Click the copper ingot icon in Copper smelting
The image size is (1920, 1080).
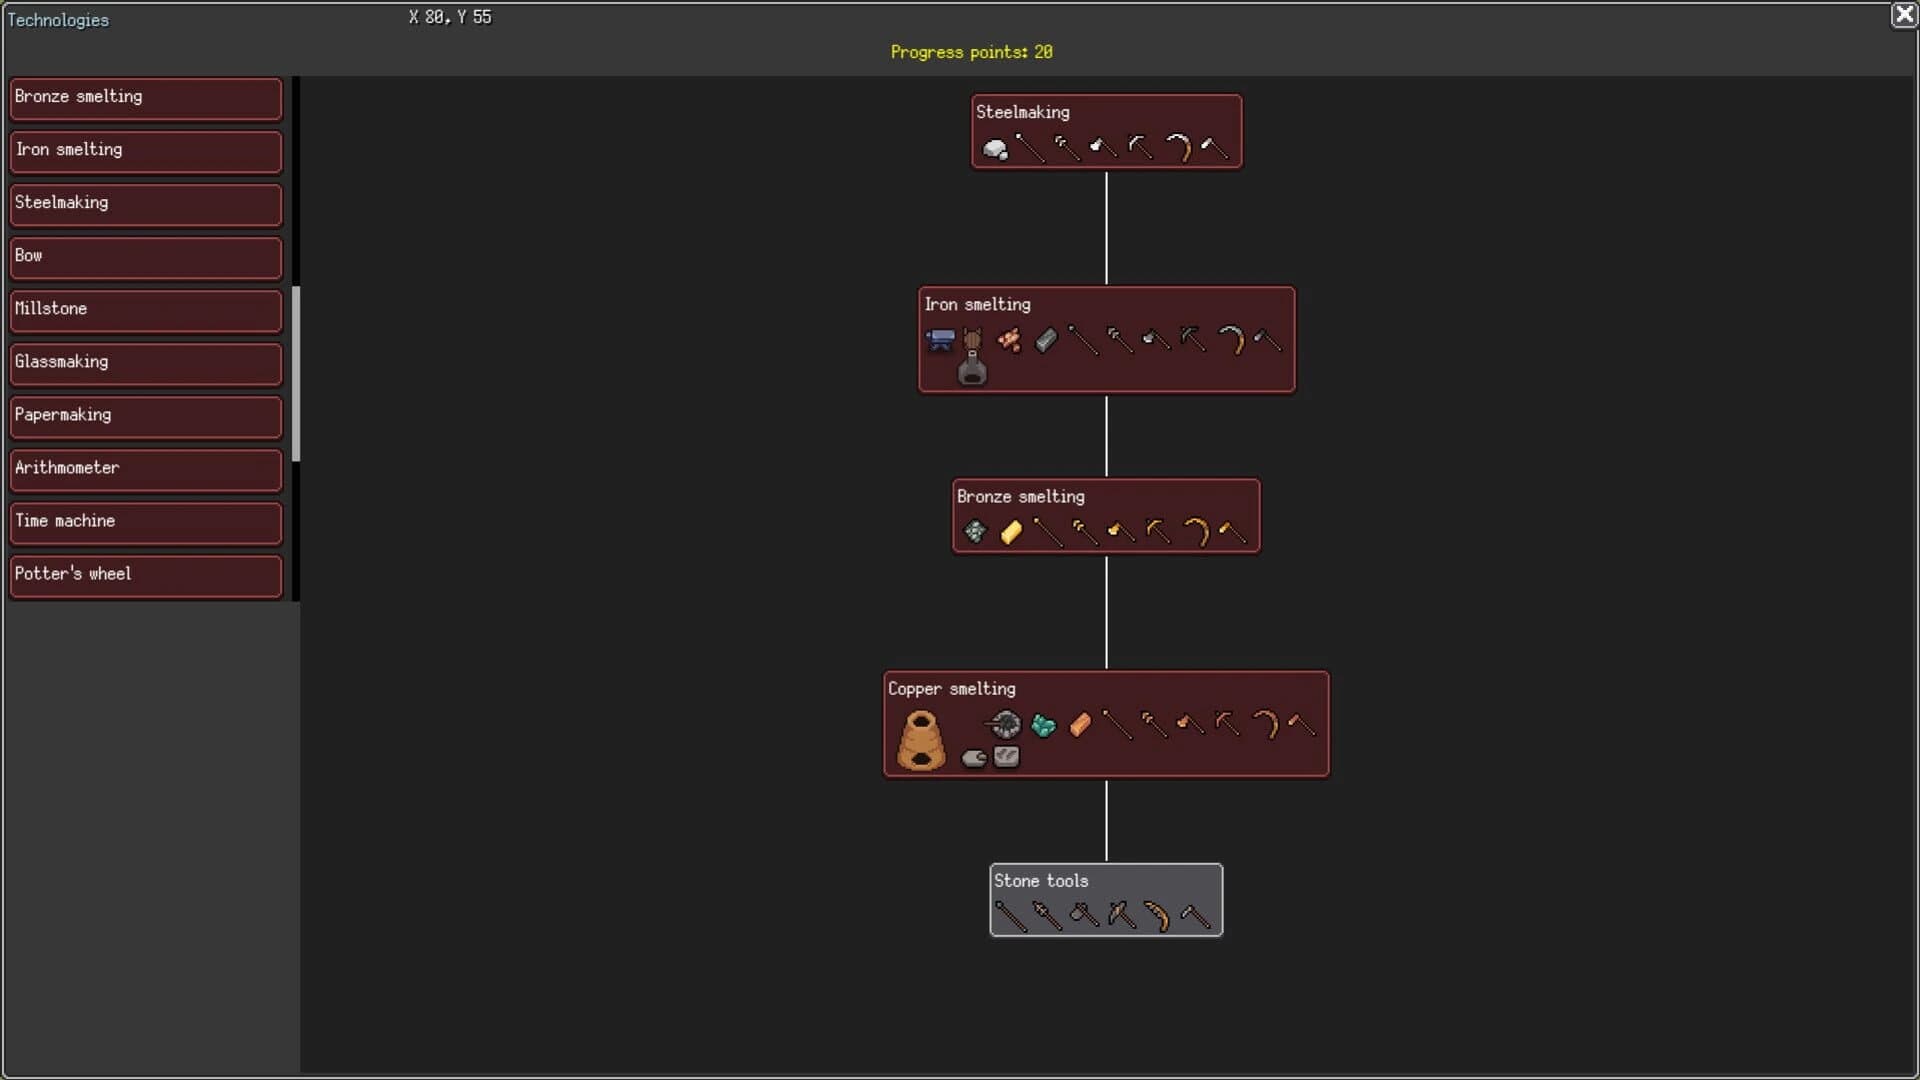point(1080,723)
